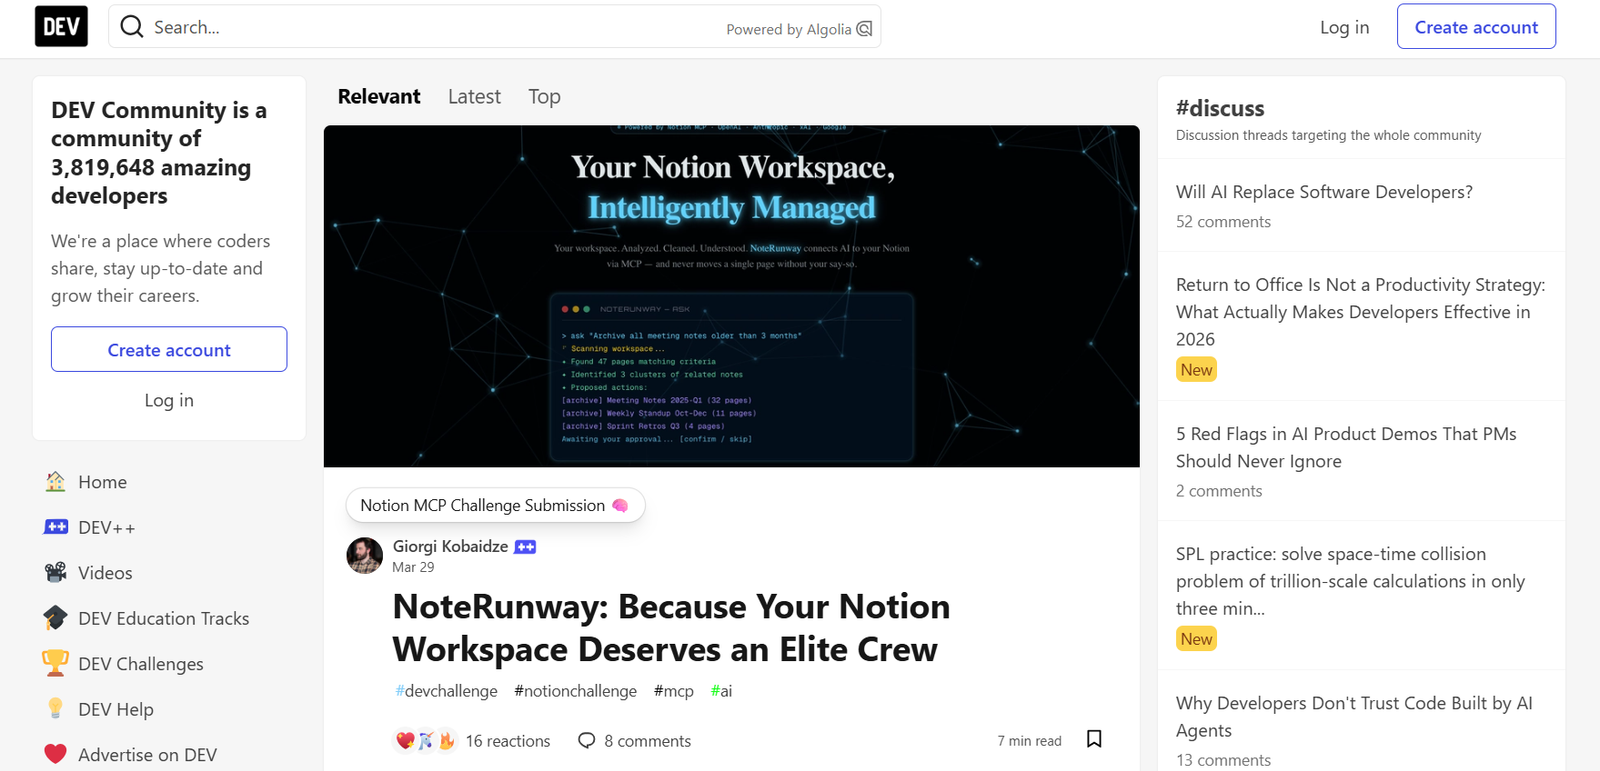Click the Videos camera icon
Image resolution: width=1600 pixels, height=771 pixels.
click(x=56, y=572)
